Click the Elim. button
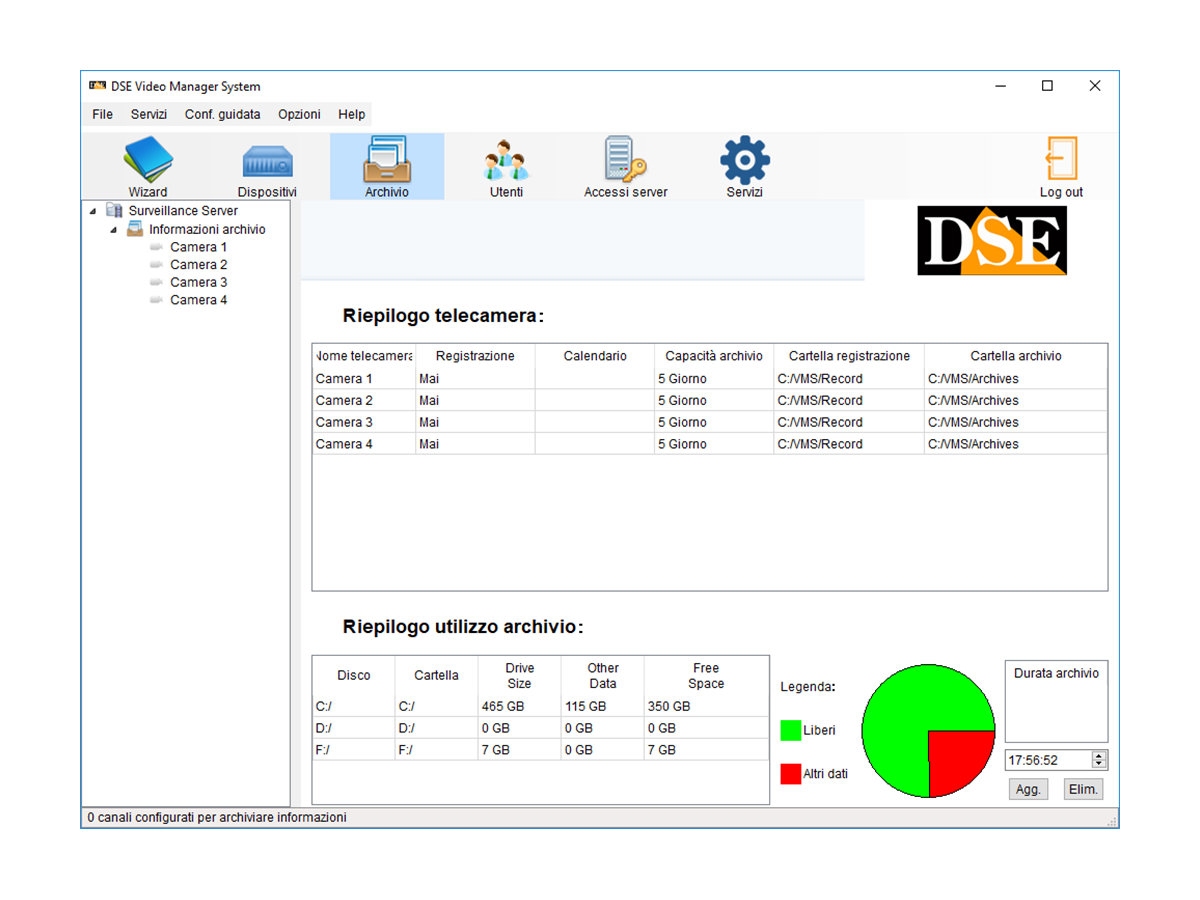The width and height of the screenshot is (1200, 900). tap(1083, 789)
